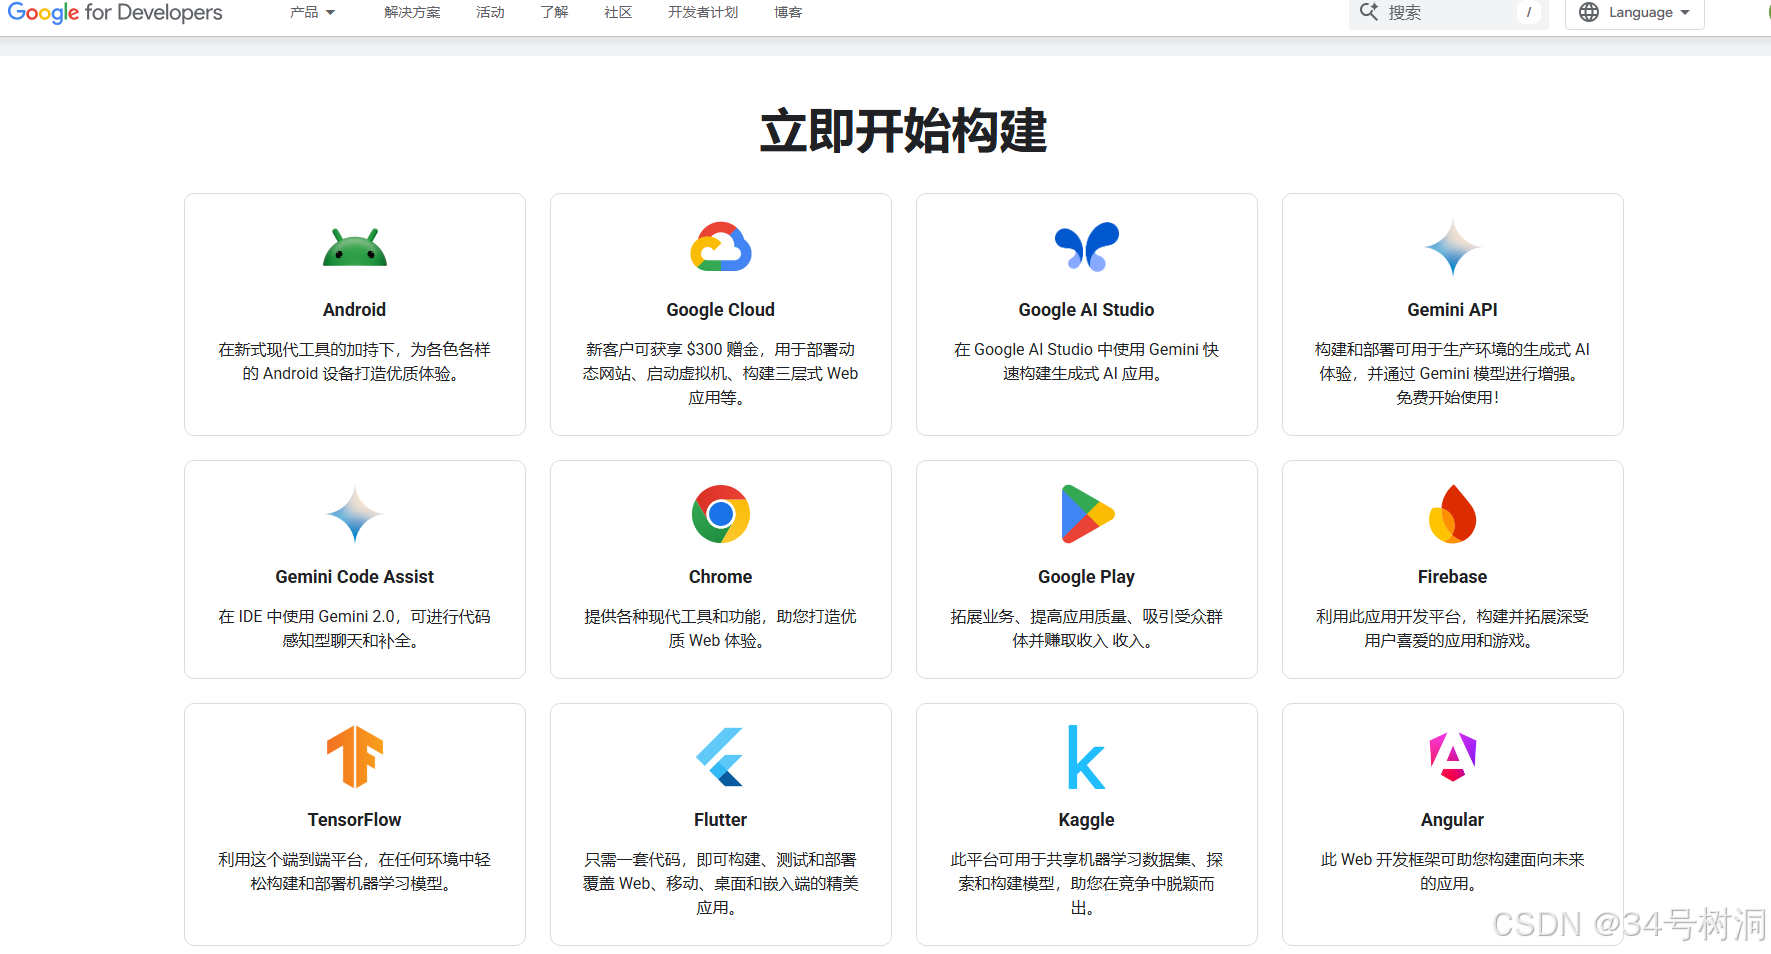Click the Gemini API sparkle icon
Image resolution: width=1771 pixels, height=954 pixels.
[x=1452, y=247]
